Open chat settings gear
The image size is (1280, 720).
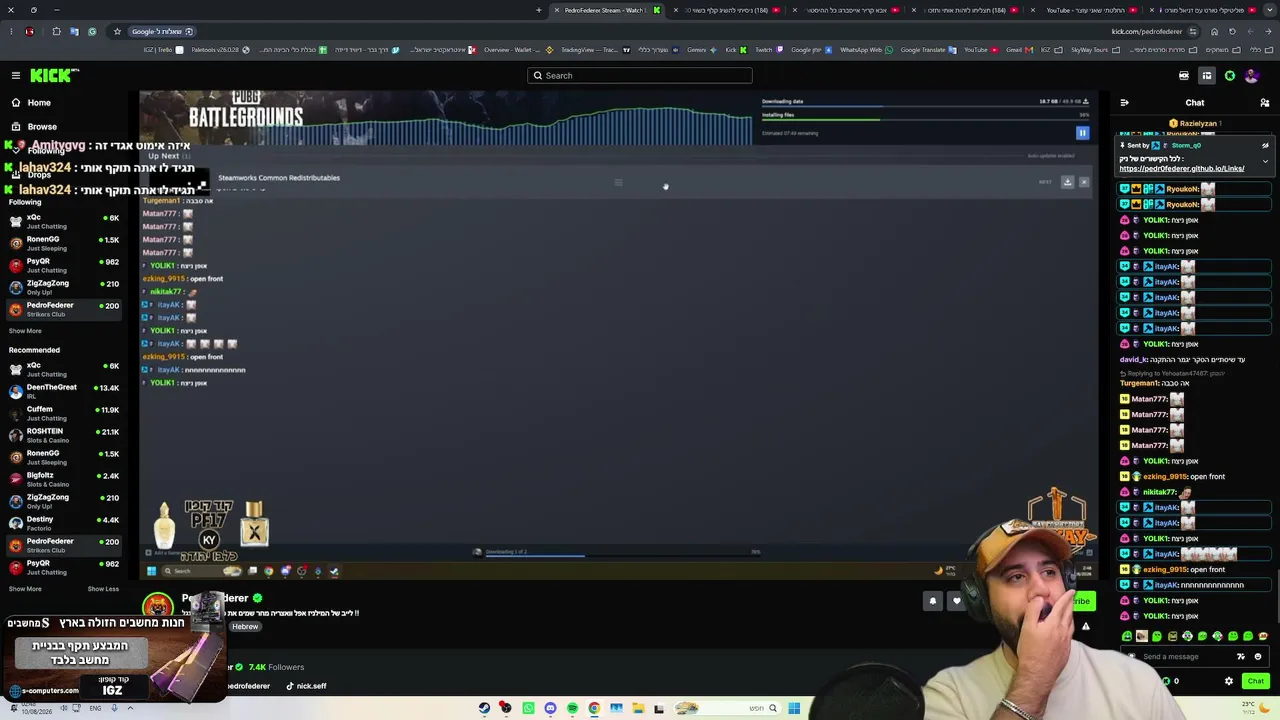(x=1229, y=681)
